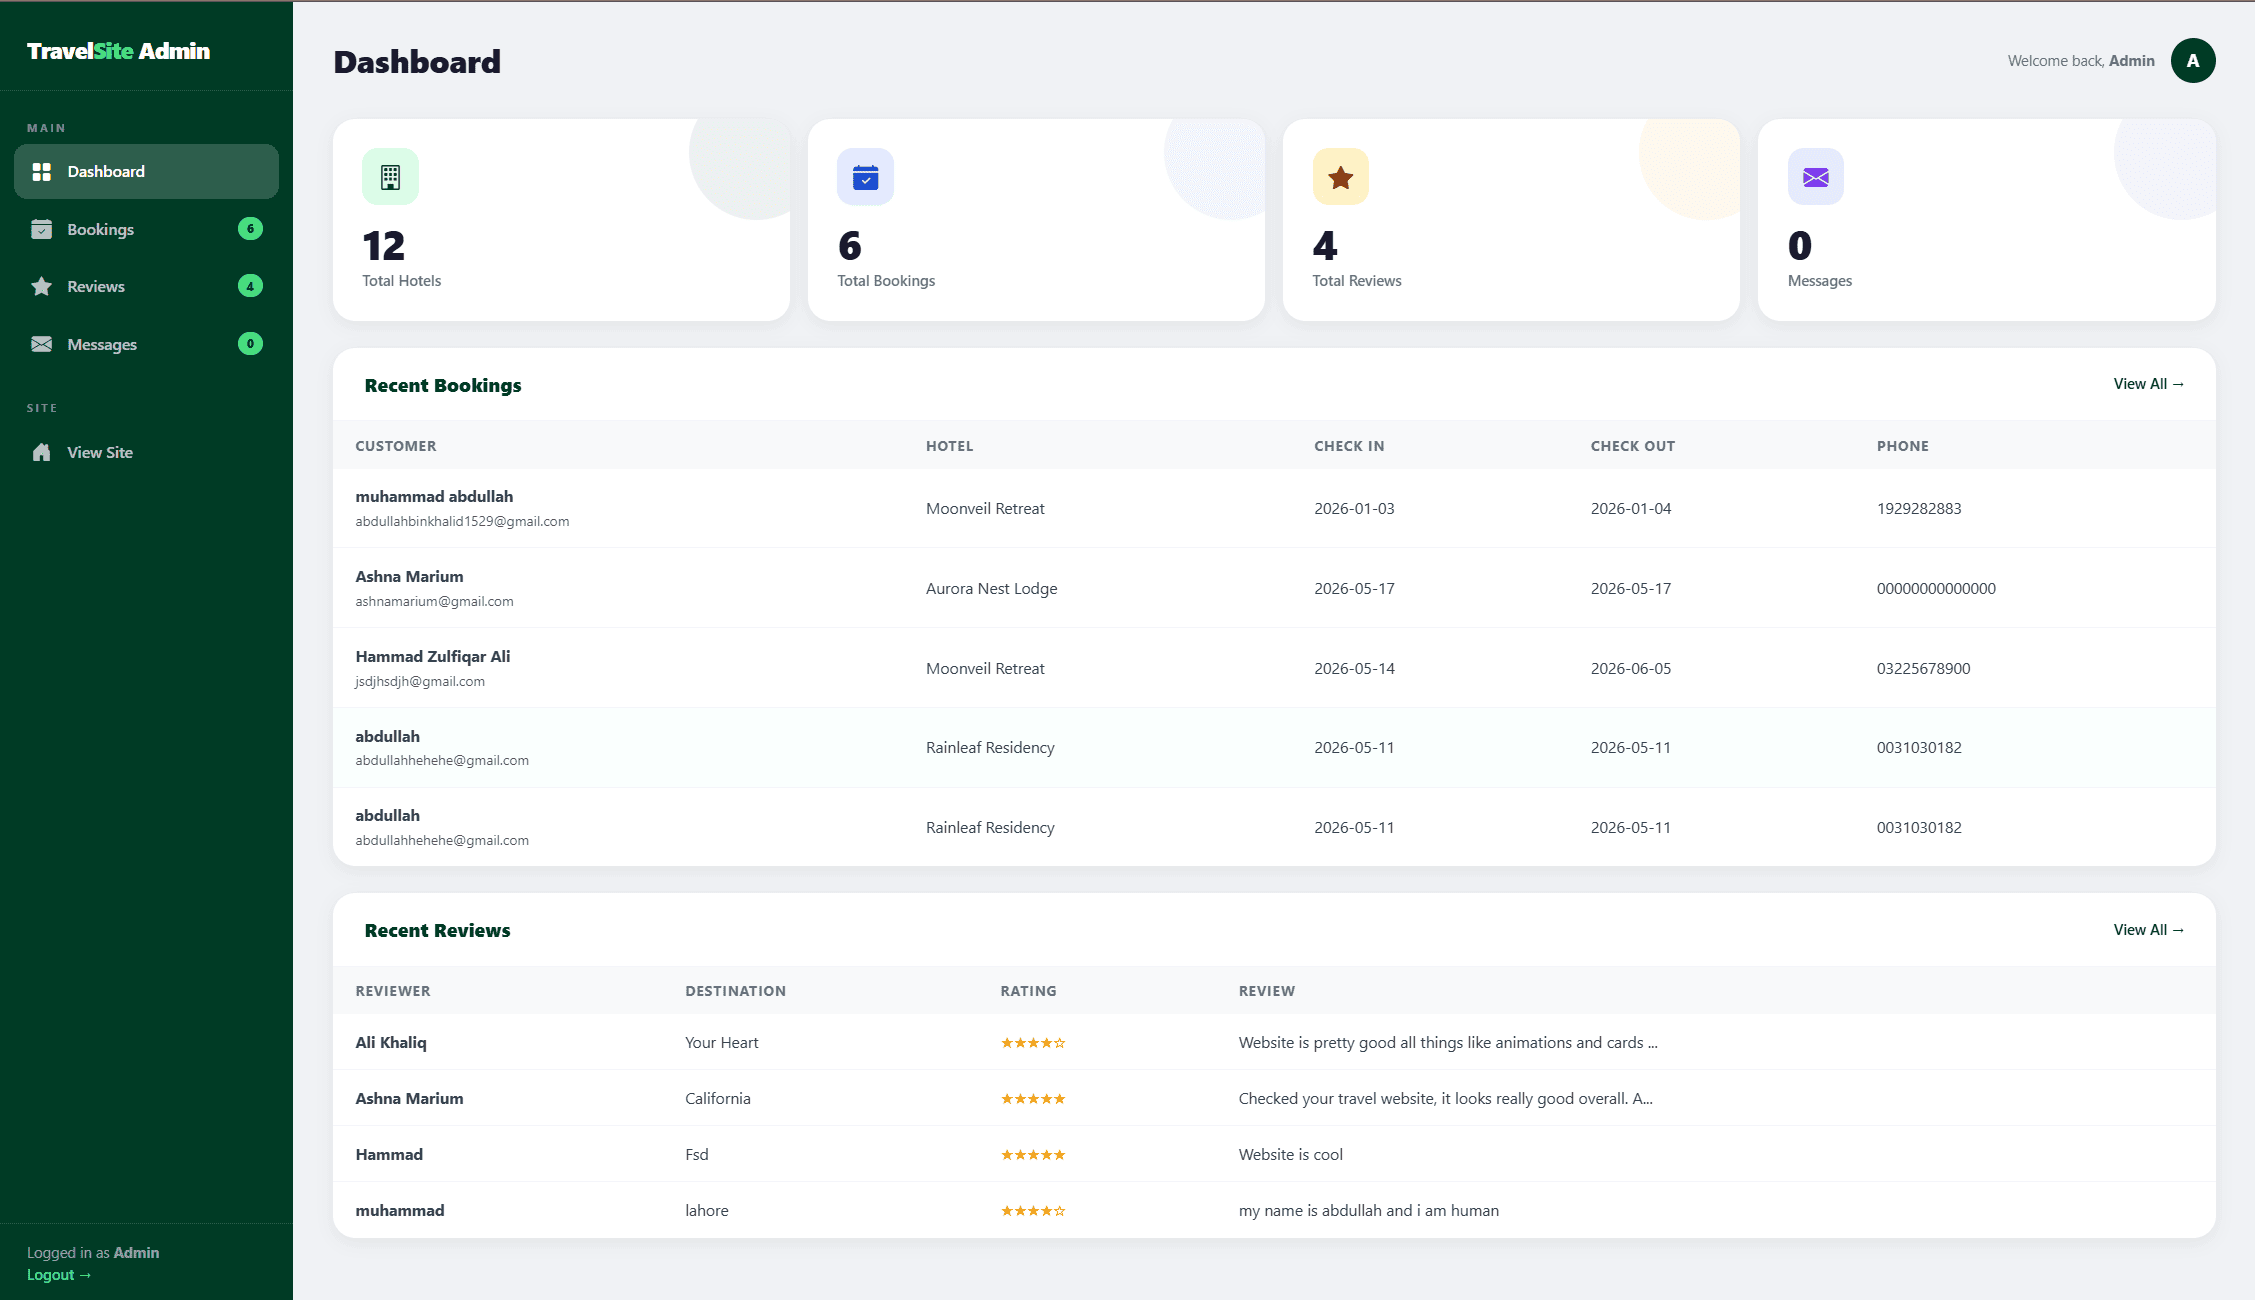Click the DESTINATION column header
2255x1300 pixels.
point(735,991)
